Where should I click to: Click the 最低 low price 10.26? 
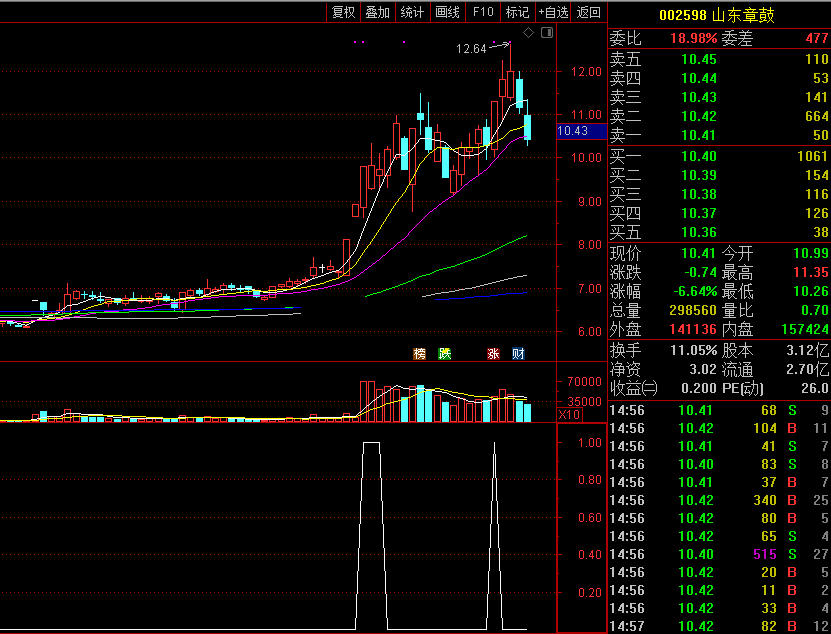[811, 292]
